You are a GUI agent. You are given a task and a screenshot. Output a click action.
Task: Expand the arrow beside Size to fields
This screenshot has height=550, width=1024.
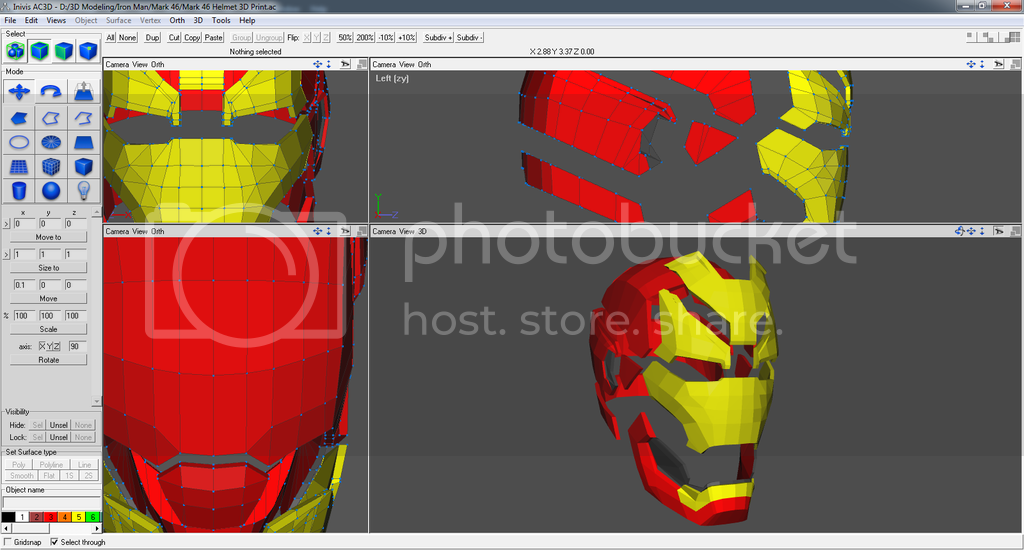click(7, 254)
